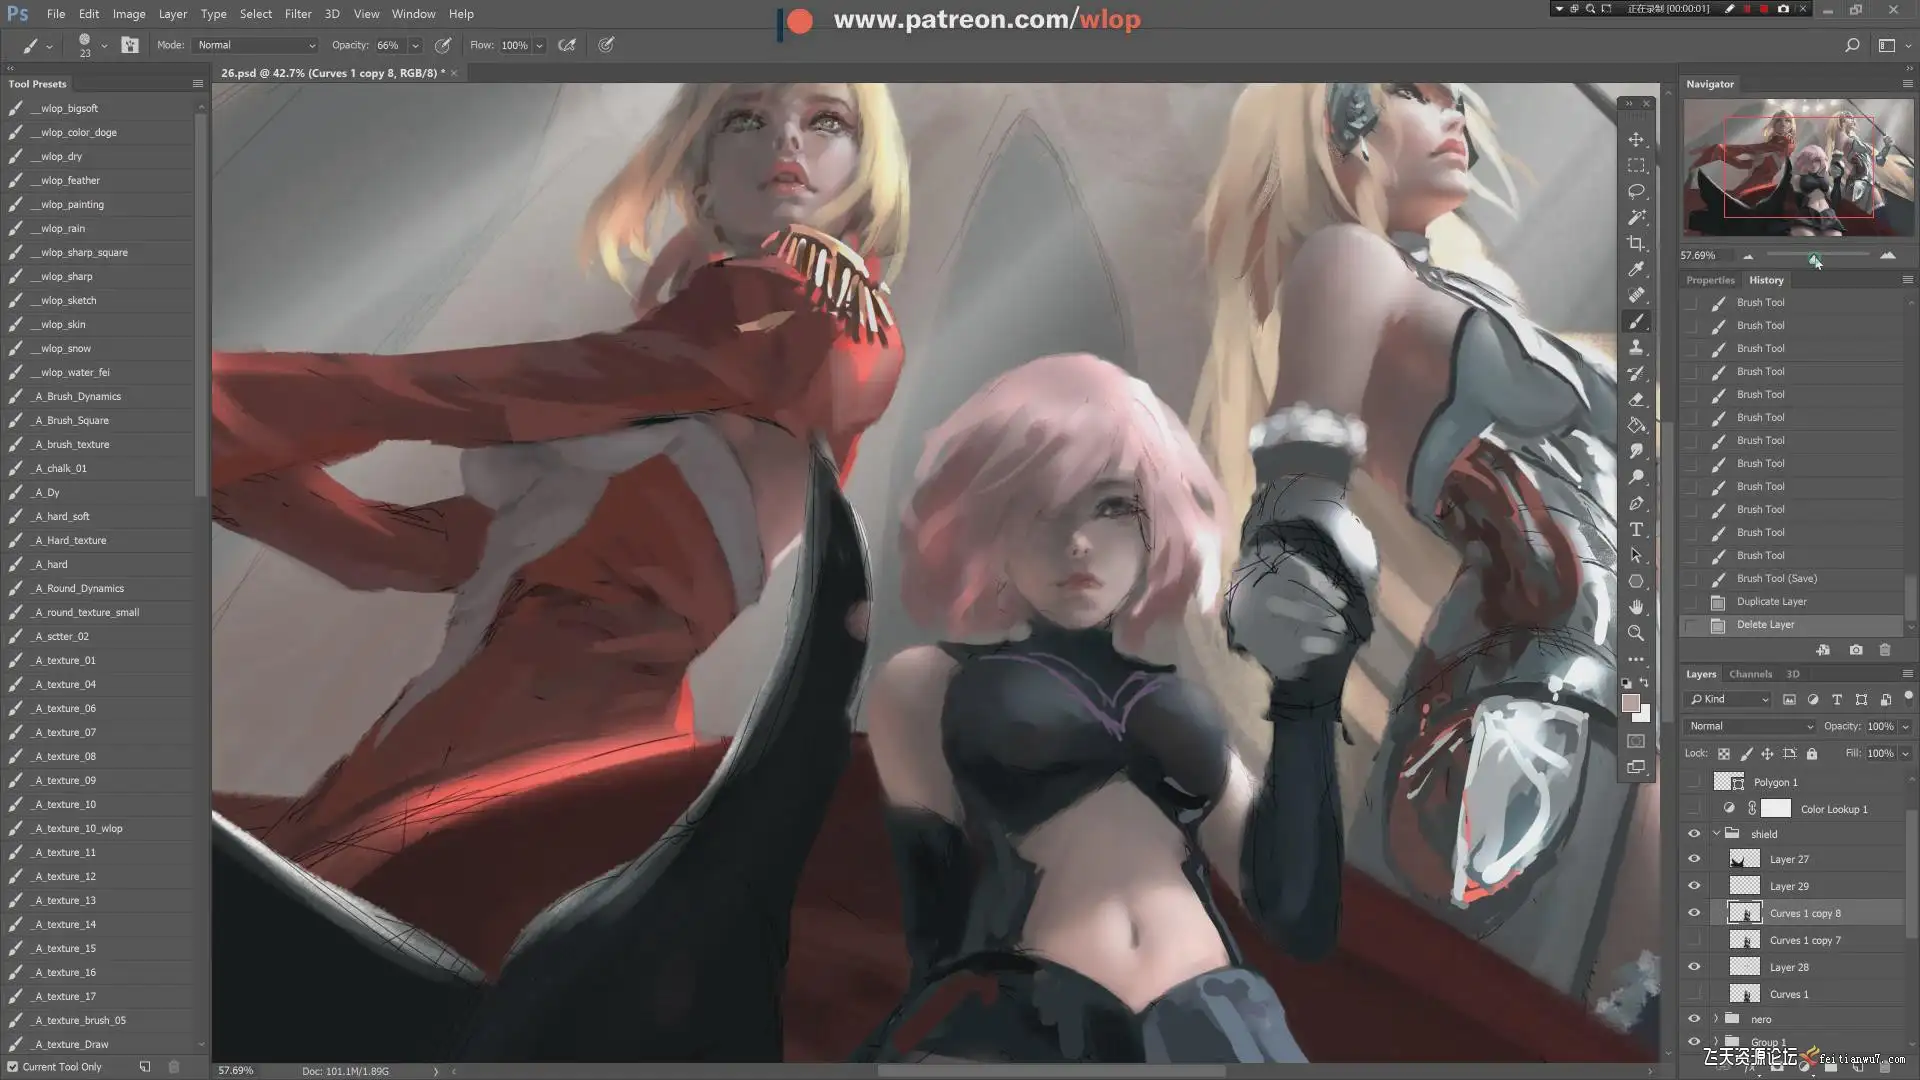Show the Curves 1 copy 7 layer
The width and height of the screenshot is (1920, 1080).
click(1694, 940)
